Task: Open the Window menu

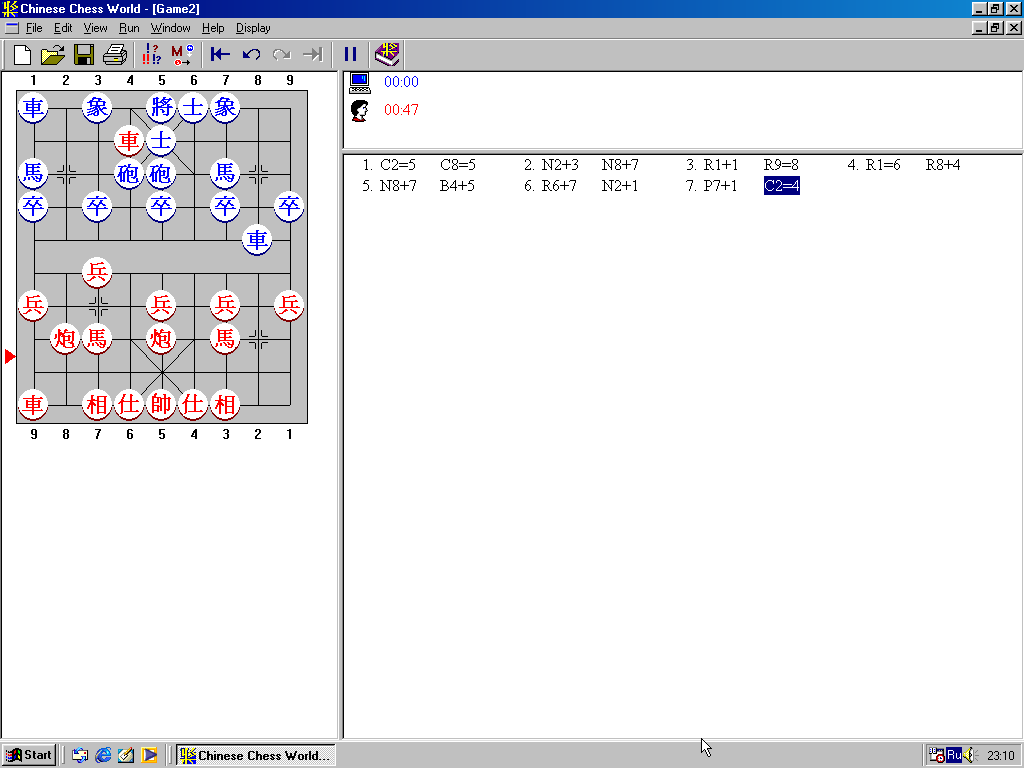Action: tap(170, 28)
